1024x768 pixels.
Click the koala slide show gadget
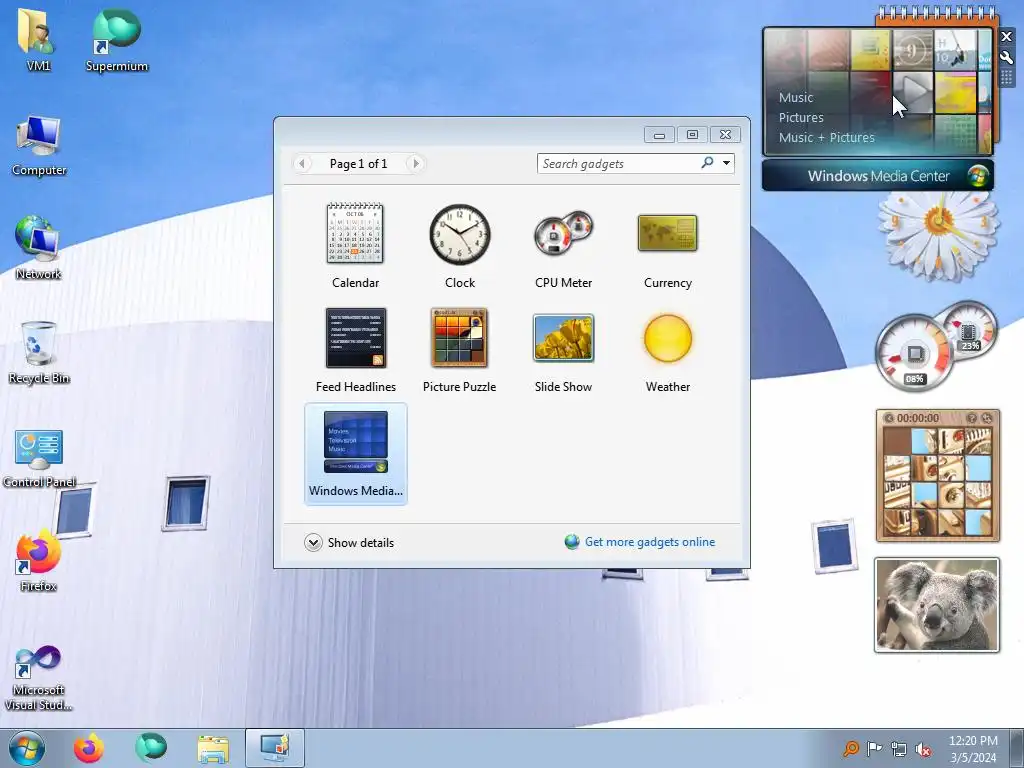click(x=936, y=605)
